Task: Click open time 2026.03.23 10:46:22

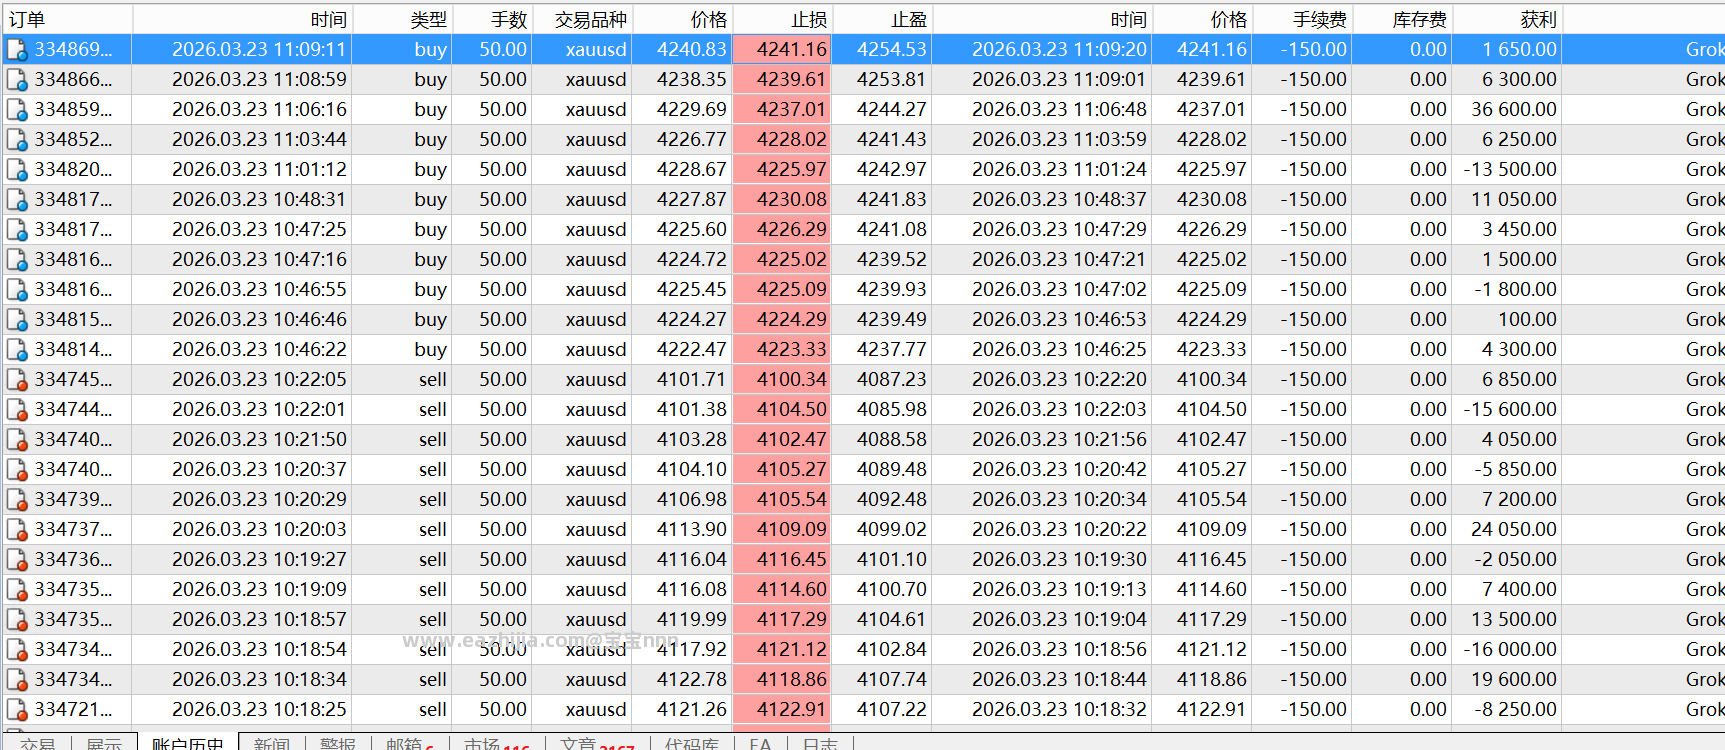Action: (259, 349)
